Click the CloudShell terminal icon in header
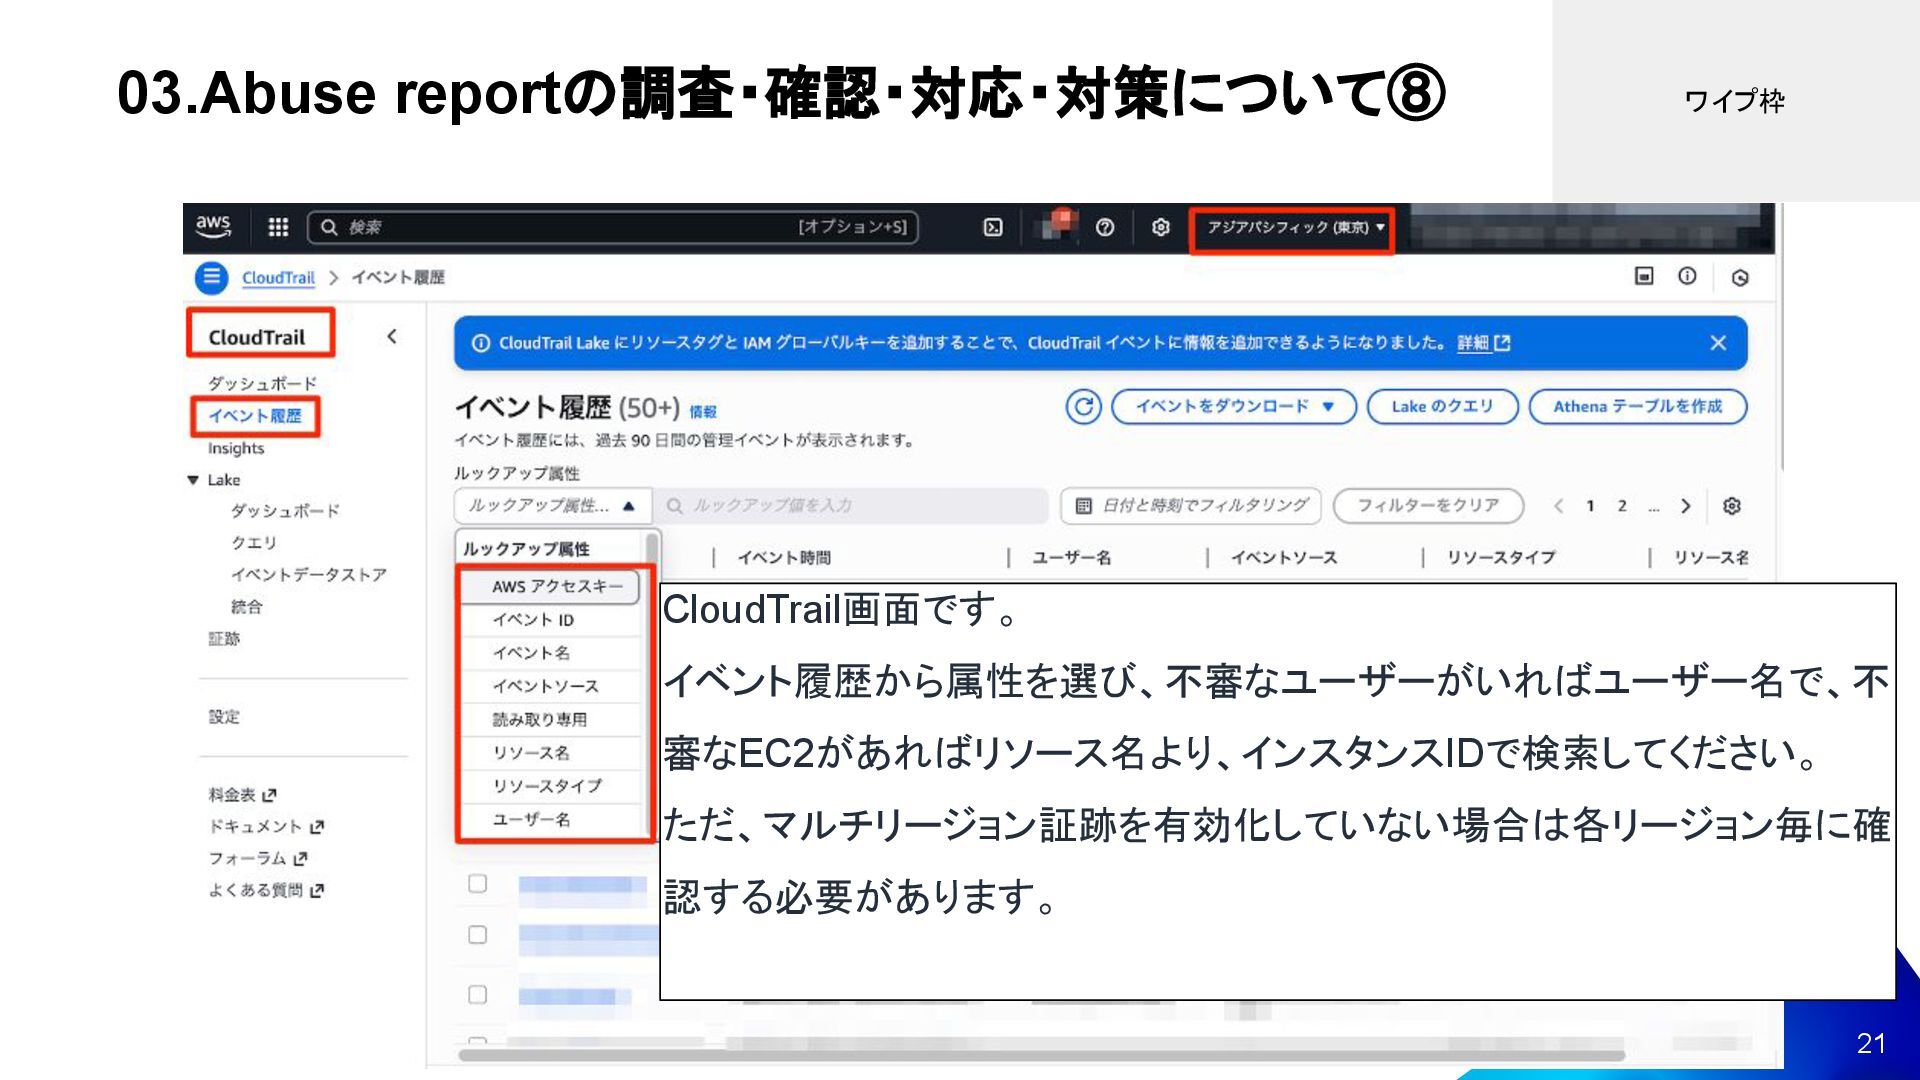Screen dimensions: 1920x1080 pyautogui.click(x=992, y=227)
